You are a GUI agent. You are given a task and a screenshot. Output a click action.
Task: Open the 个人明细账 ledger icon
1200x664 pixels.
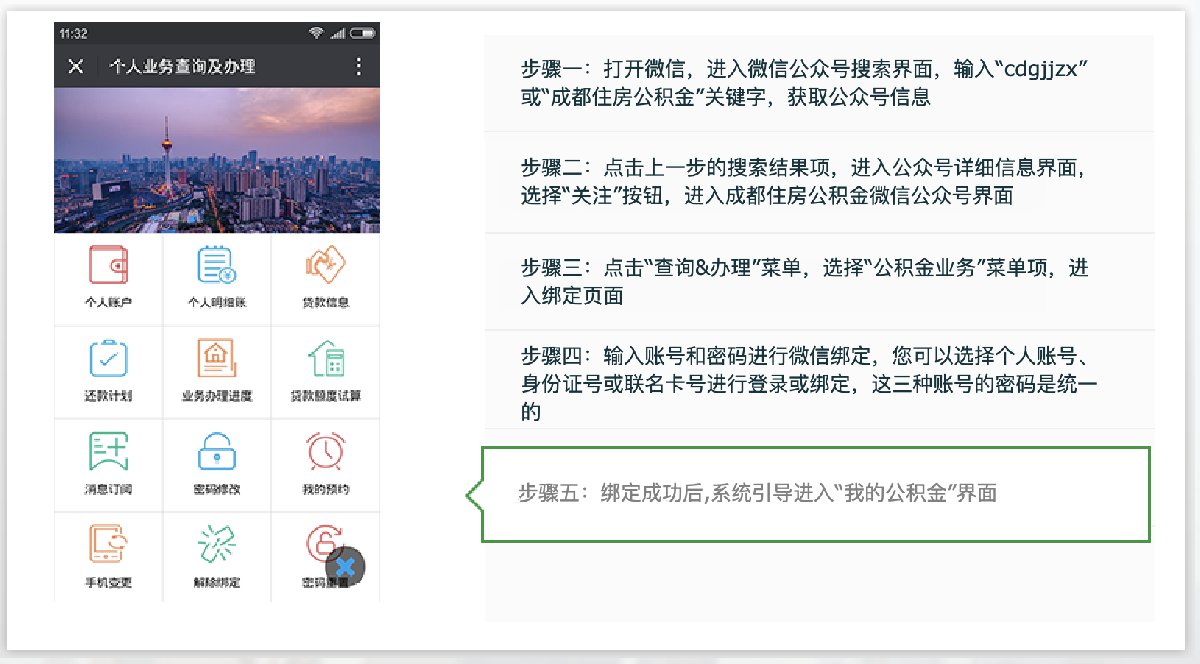coord(216,265)
